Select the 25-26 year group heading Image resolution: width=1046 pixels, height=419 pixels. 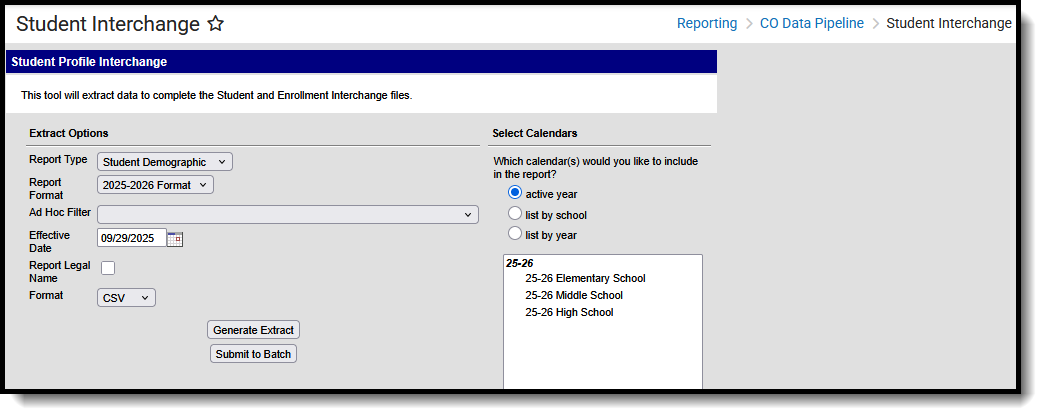tap(519, 264)
